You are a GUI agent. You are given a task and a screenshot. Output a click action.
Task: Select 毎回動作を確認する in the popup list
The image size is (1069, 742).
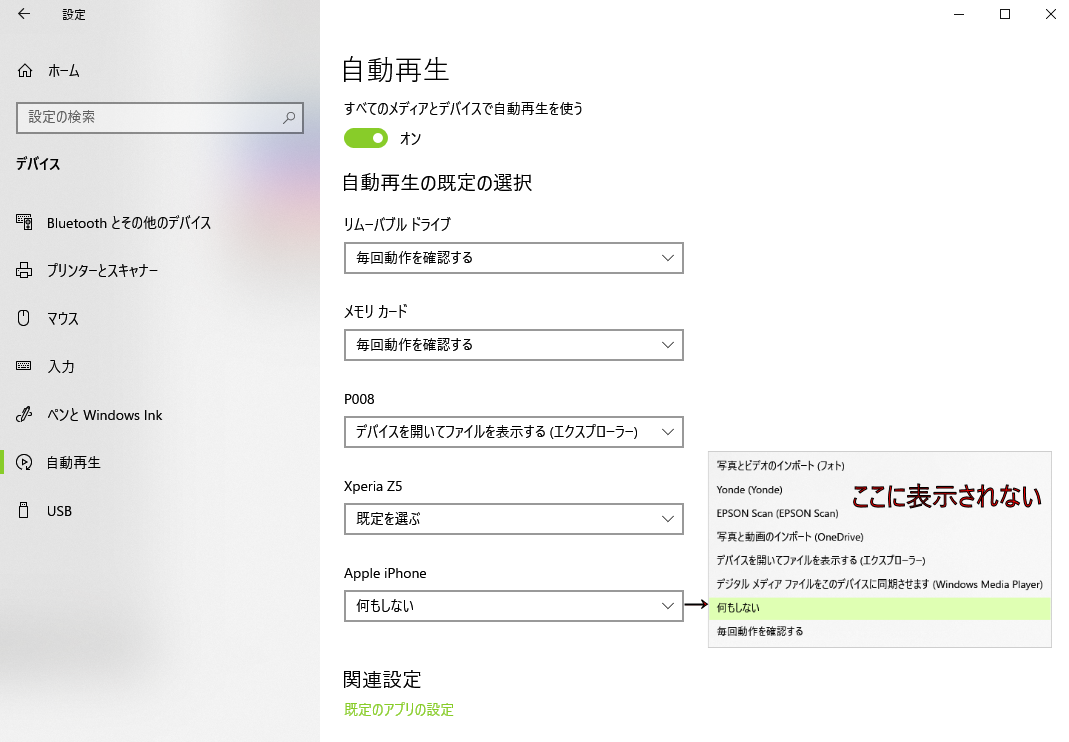point(760,632)
